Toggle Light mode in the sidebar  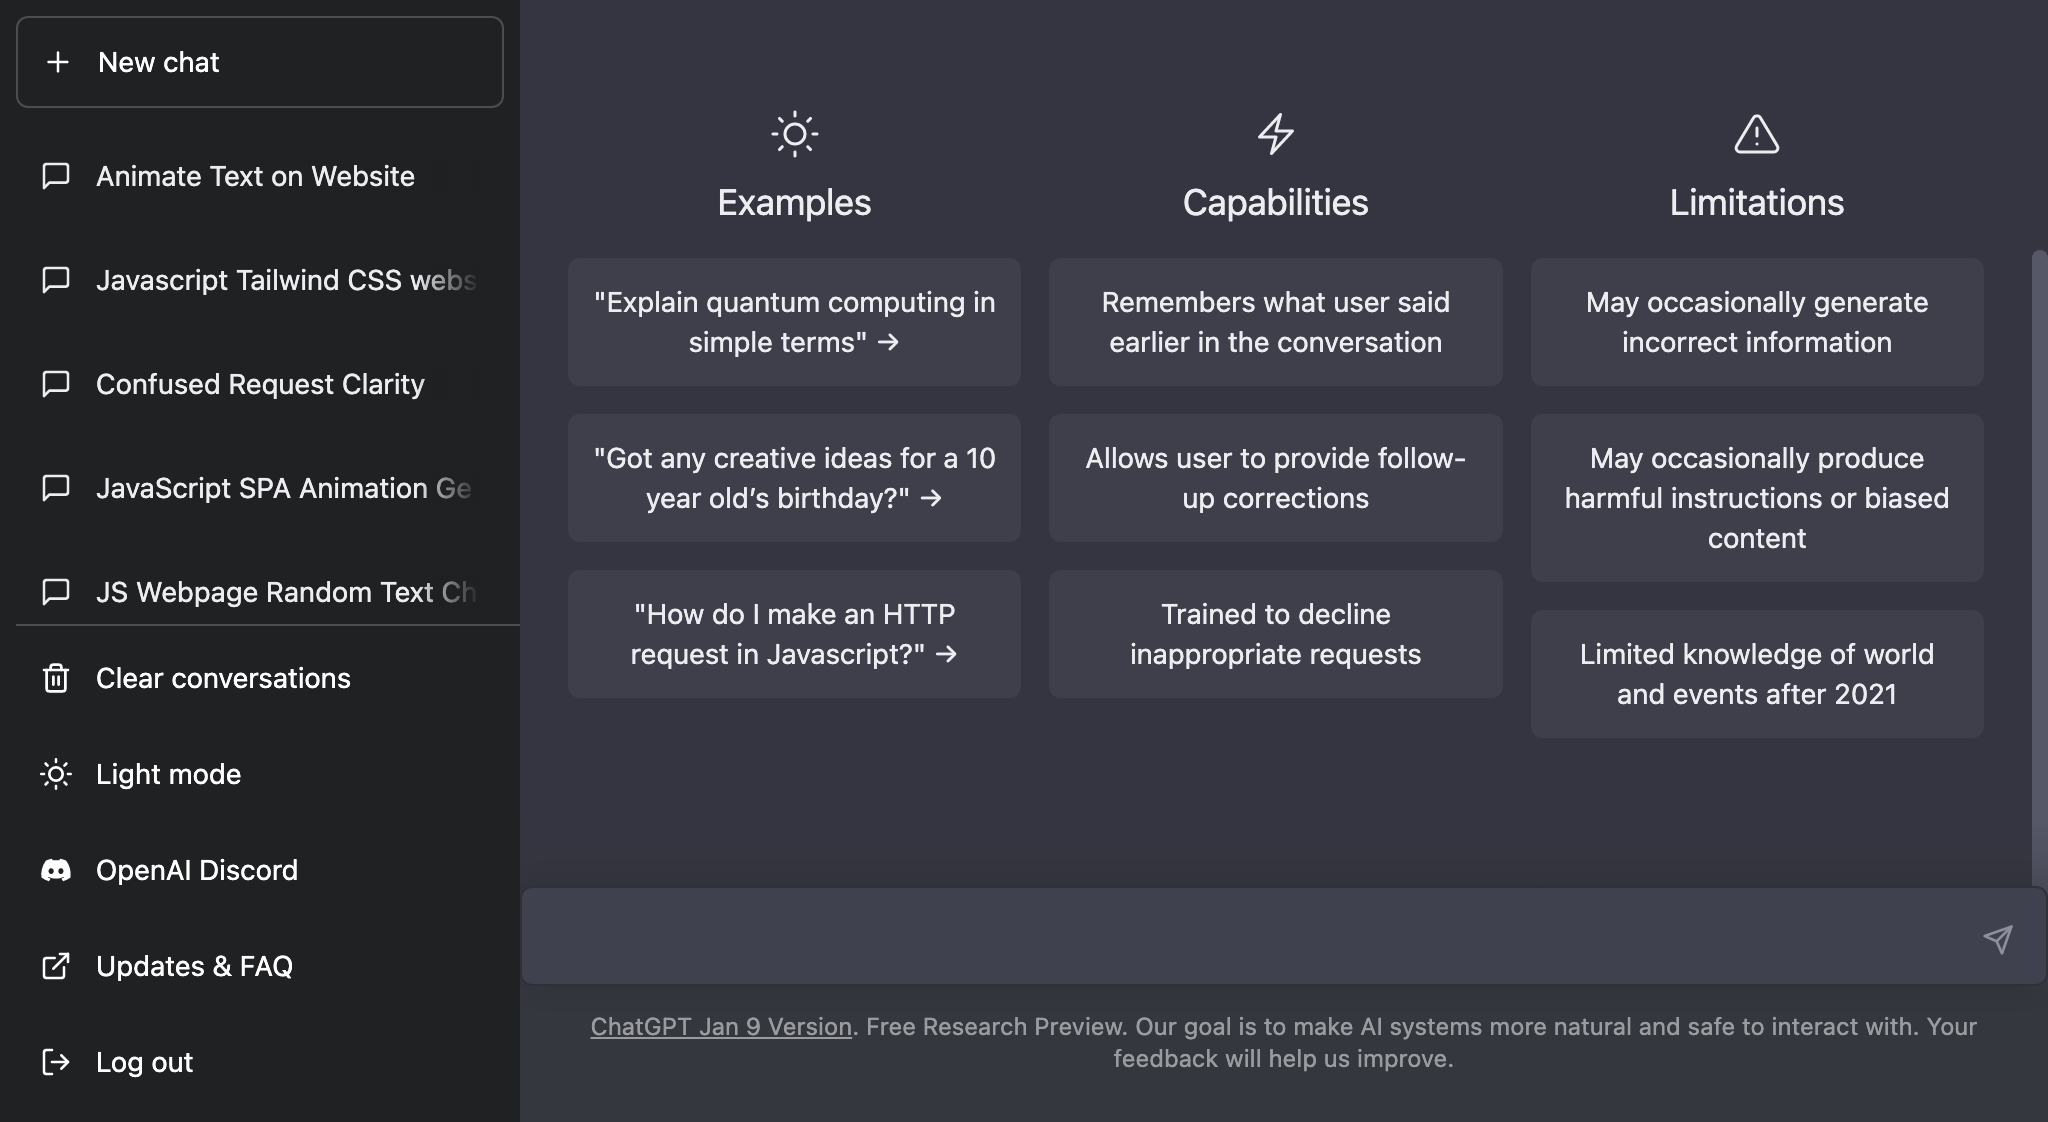168,774
